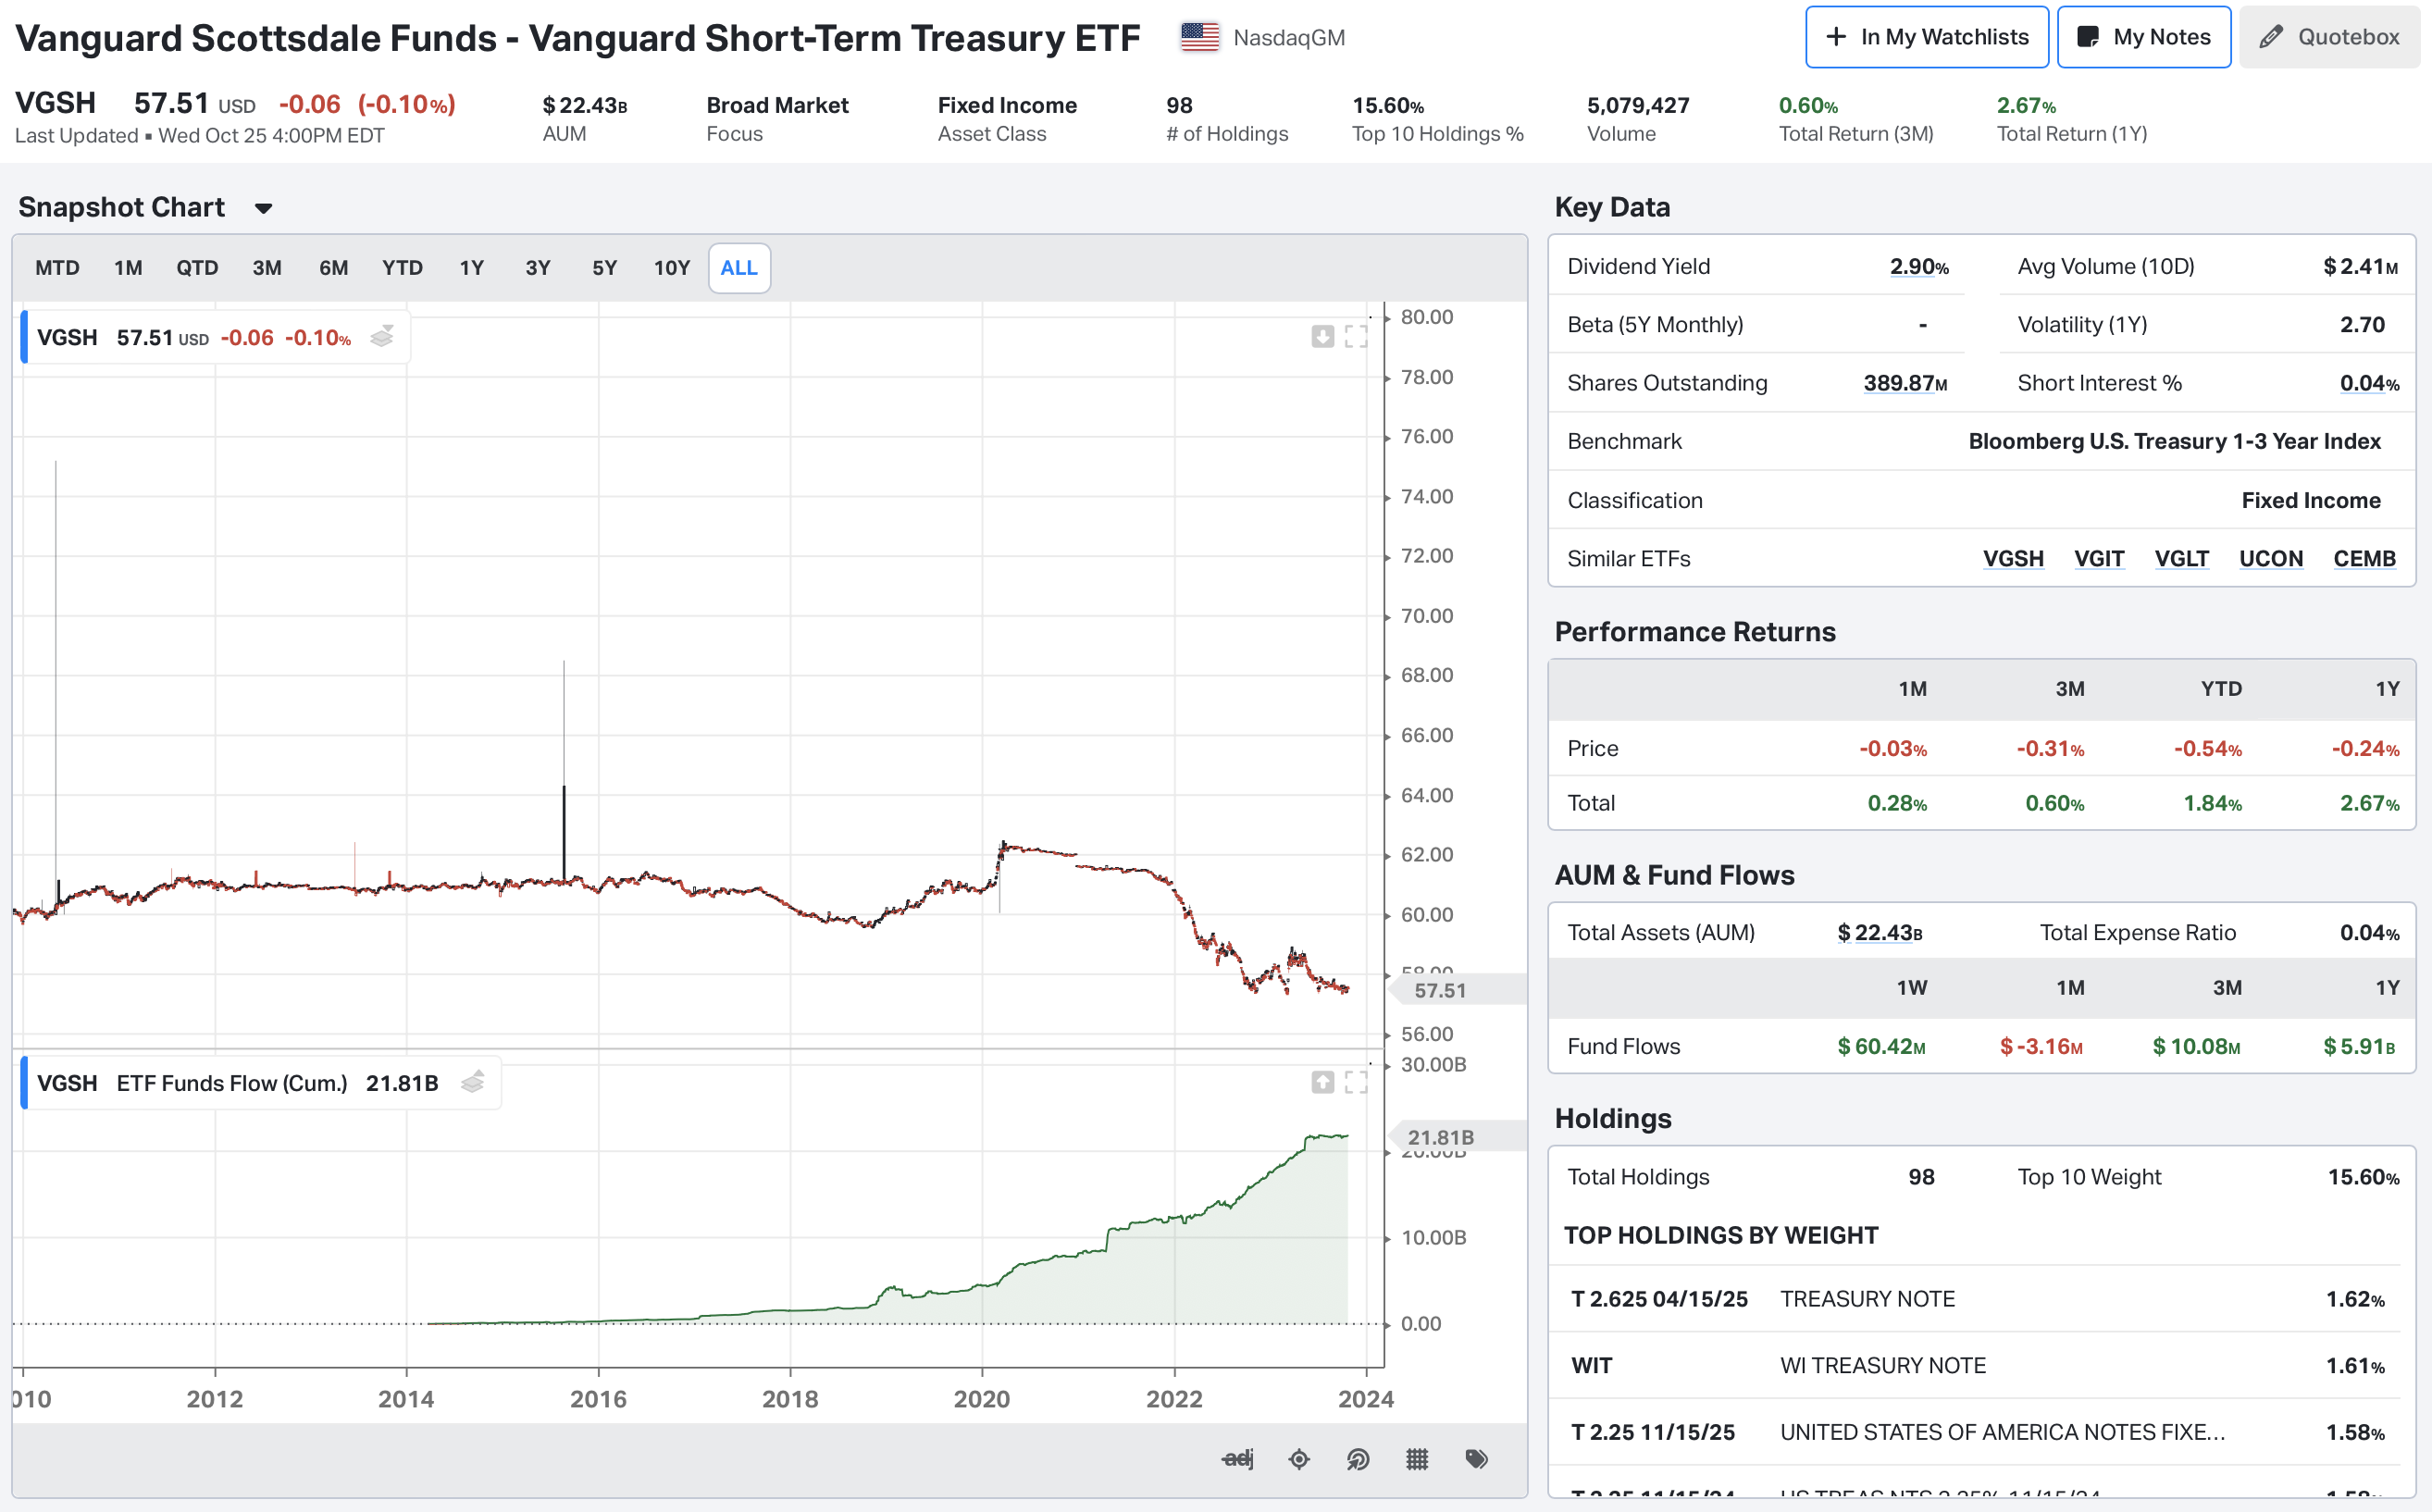Click the 57.51 price axis marker
Image resolution: width=2432 pixels, height=1512 pixels.
tap(1456, 990)
